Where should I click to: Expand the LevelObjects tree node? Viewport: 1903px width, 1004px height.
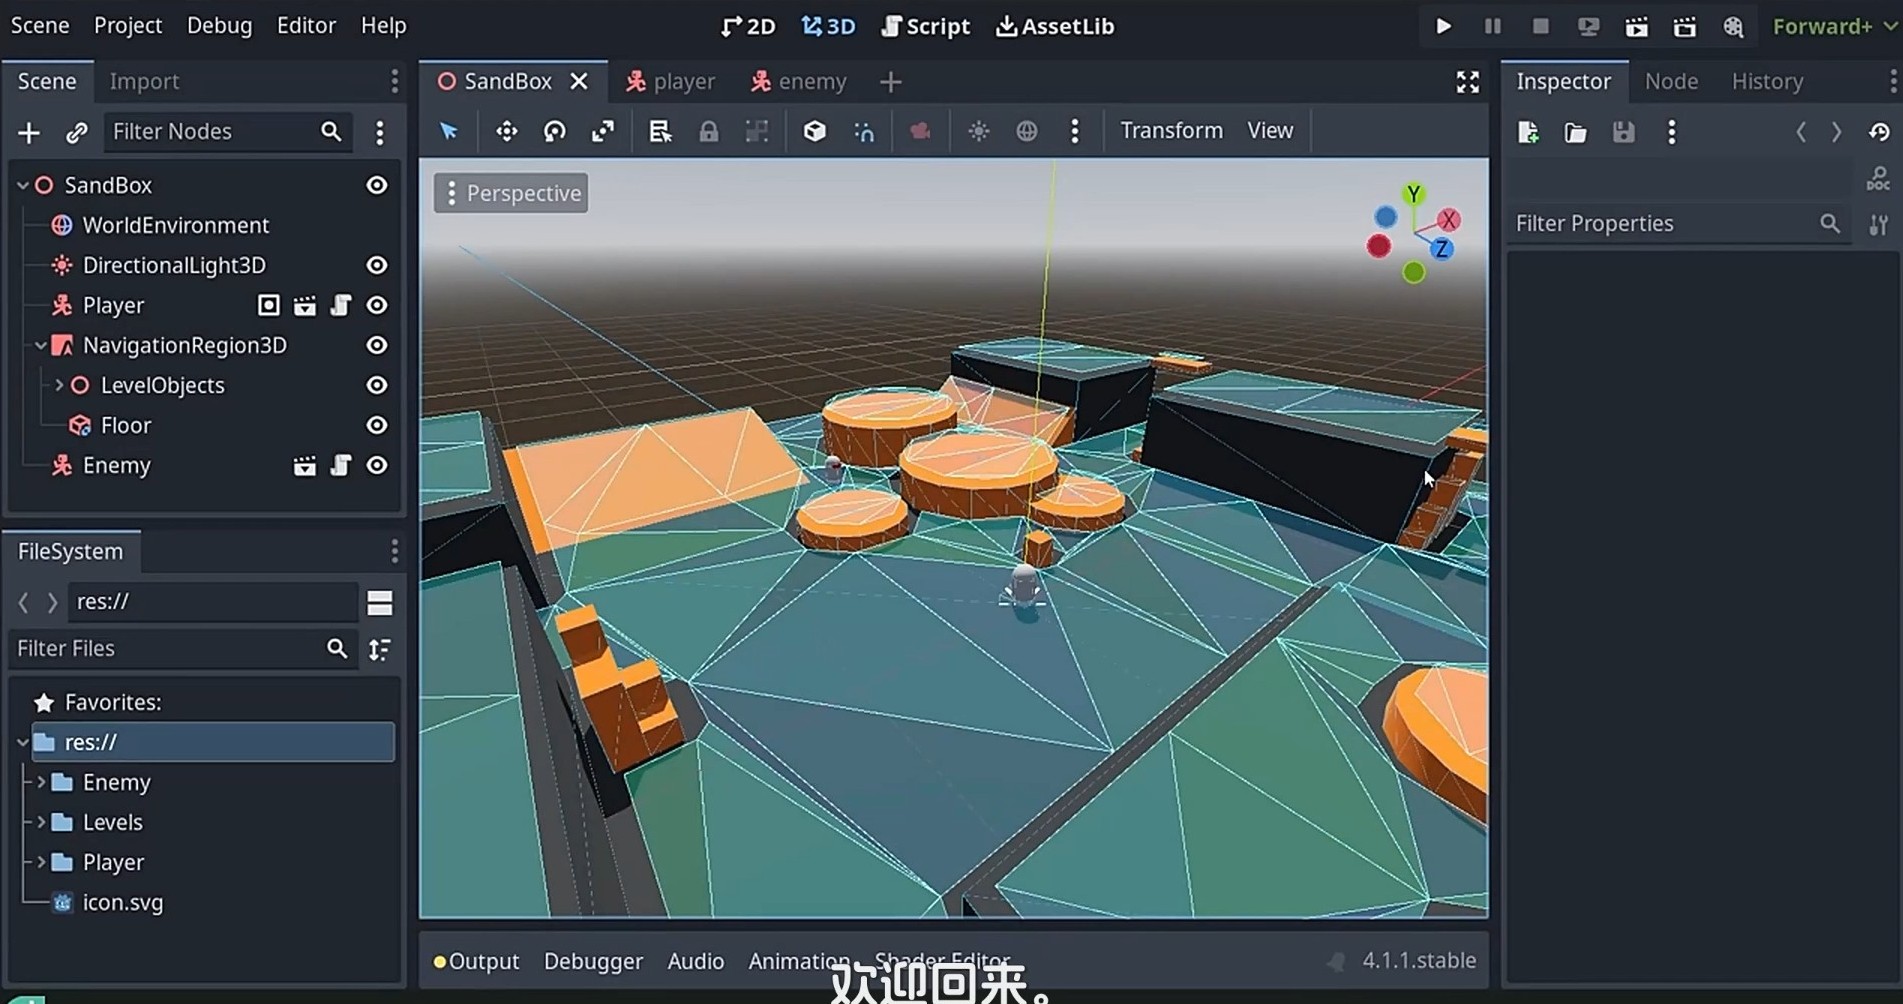(x=59, y=385)
